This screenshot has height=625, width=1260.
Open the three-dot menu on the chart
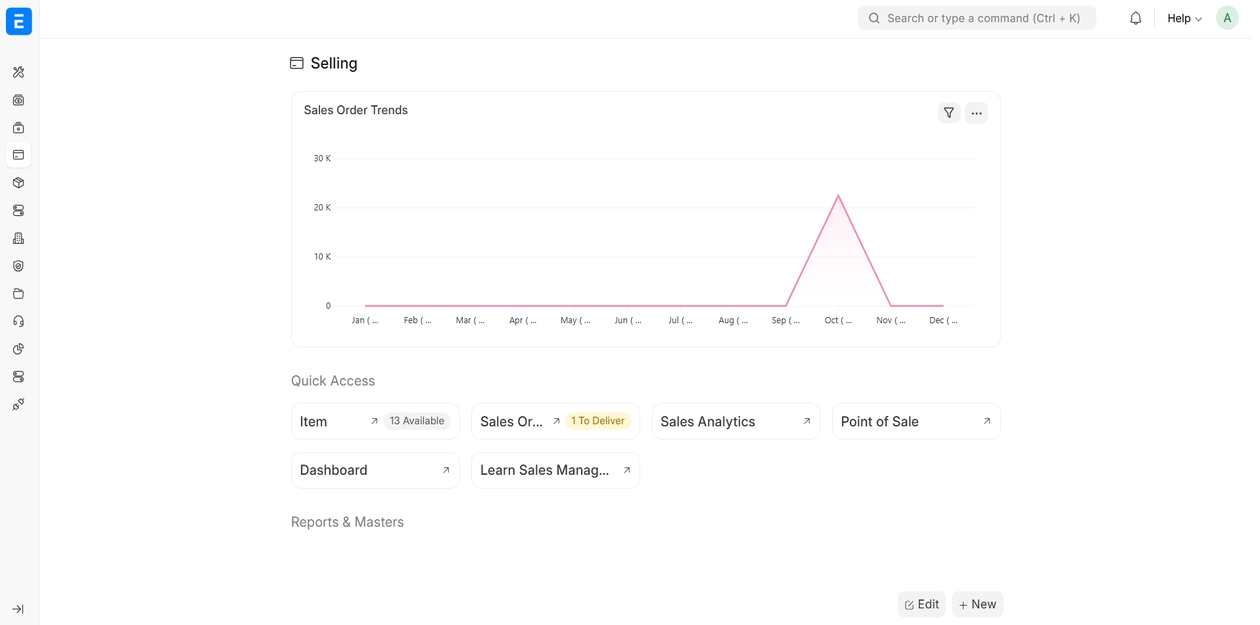pos(976,113)
